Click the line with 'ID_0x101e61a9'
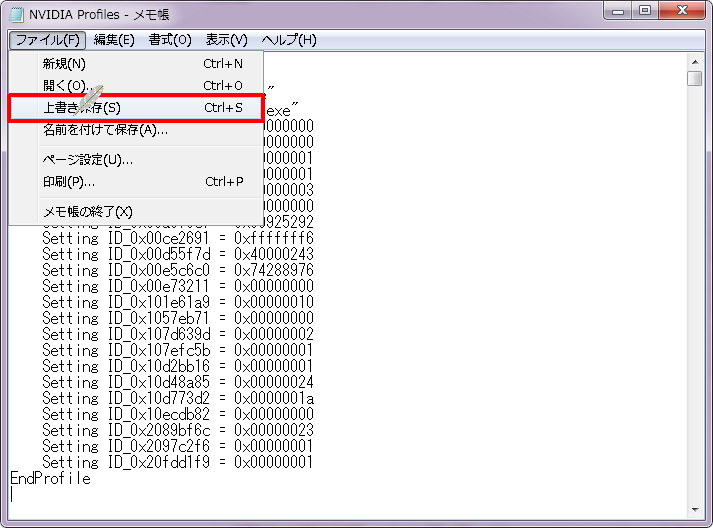The width and height of the screenshot is (713, 528). tap(178, 302)
